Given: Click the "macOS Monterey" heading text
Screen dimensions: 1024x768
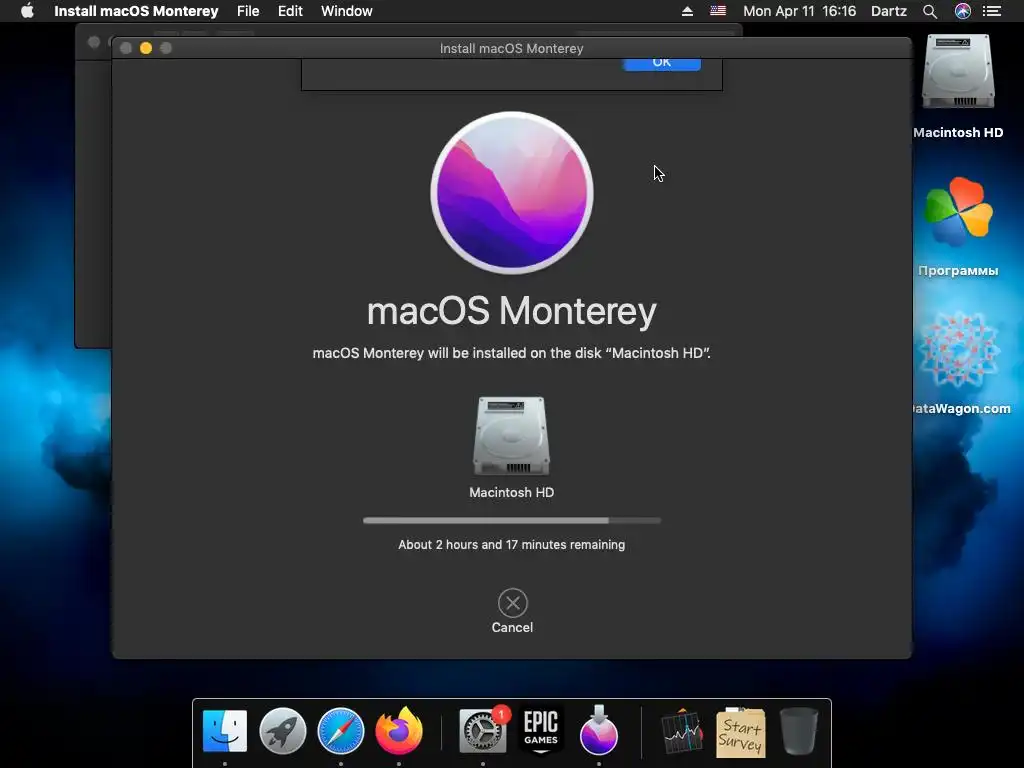Looking at the screenshot, I should click(x=511, y=311).
